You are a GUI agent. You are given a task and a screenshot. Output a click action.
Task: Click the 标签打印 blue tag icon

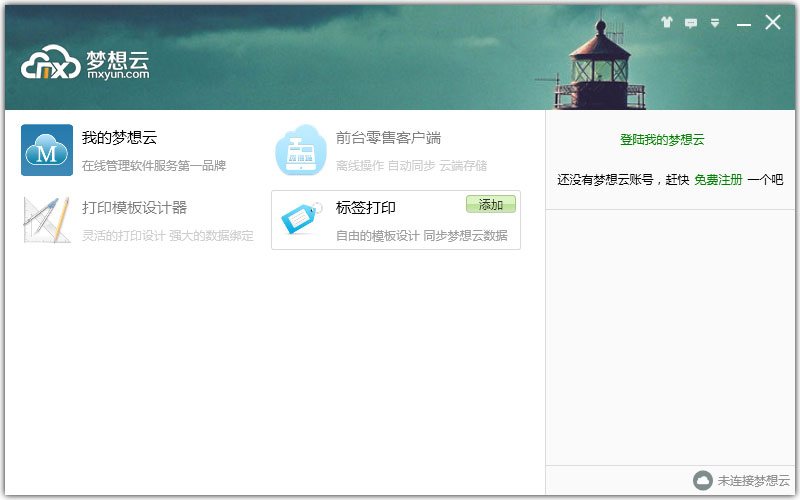click(301, 218)
